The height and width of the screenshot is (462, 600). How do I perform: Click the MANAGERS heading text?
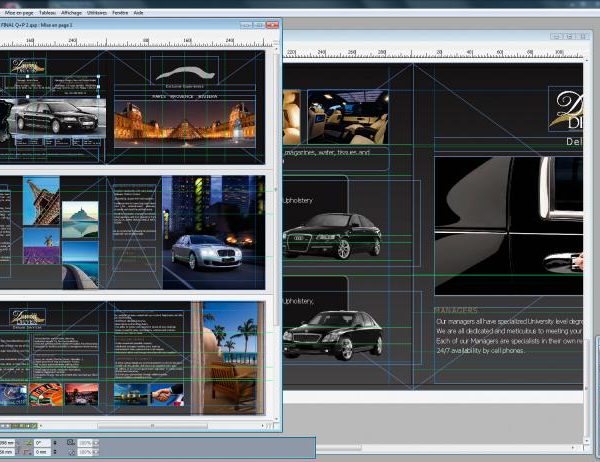tap(456, 310)
